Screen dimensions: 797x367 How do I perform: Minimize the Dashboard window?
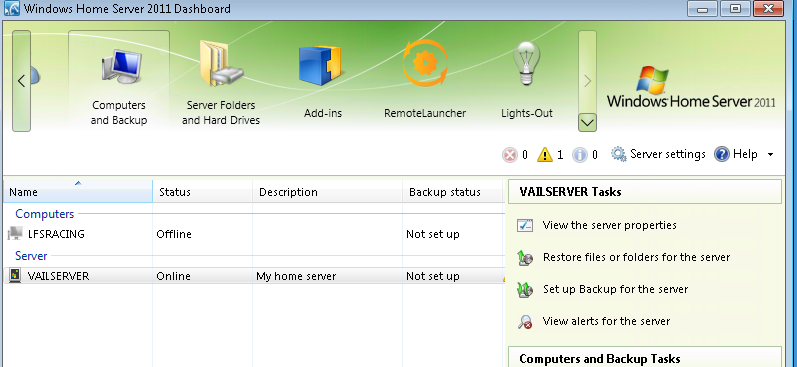coord(703,9)
